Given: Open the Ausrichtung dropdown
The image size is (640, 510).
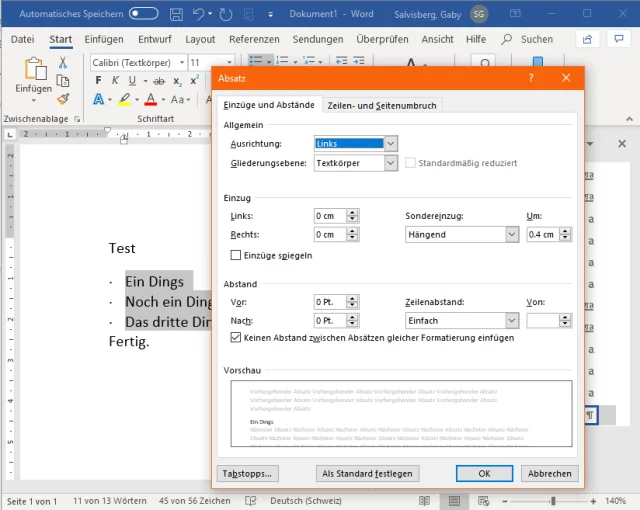Looking at the screenshot, I should [x=390, y=144].
